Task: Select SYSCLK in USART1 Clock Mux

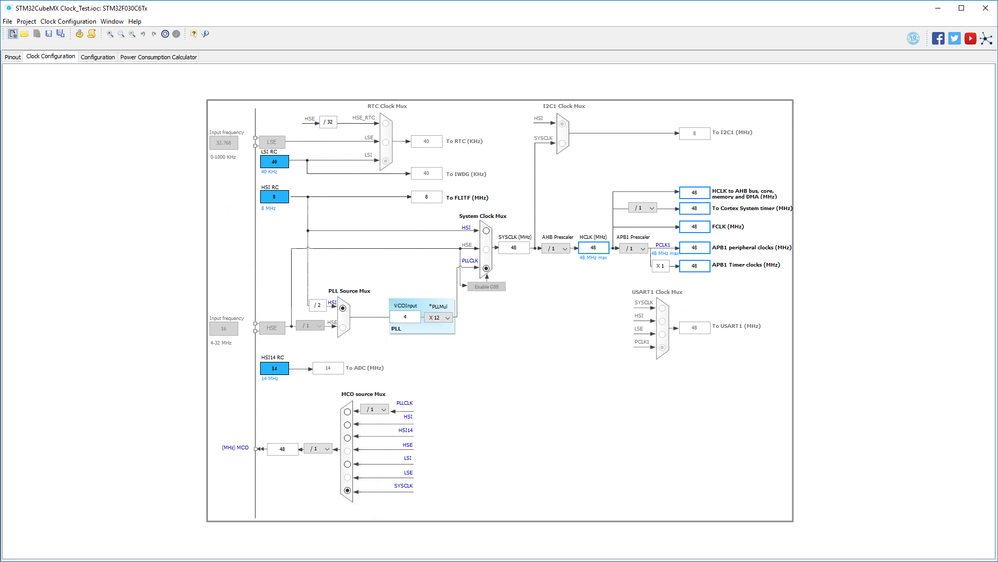Action: point(662,308)
